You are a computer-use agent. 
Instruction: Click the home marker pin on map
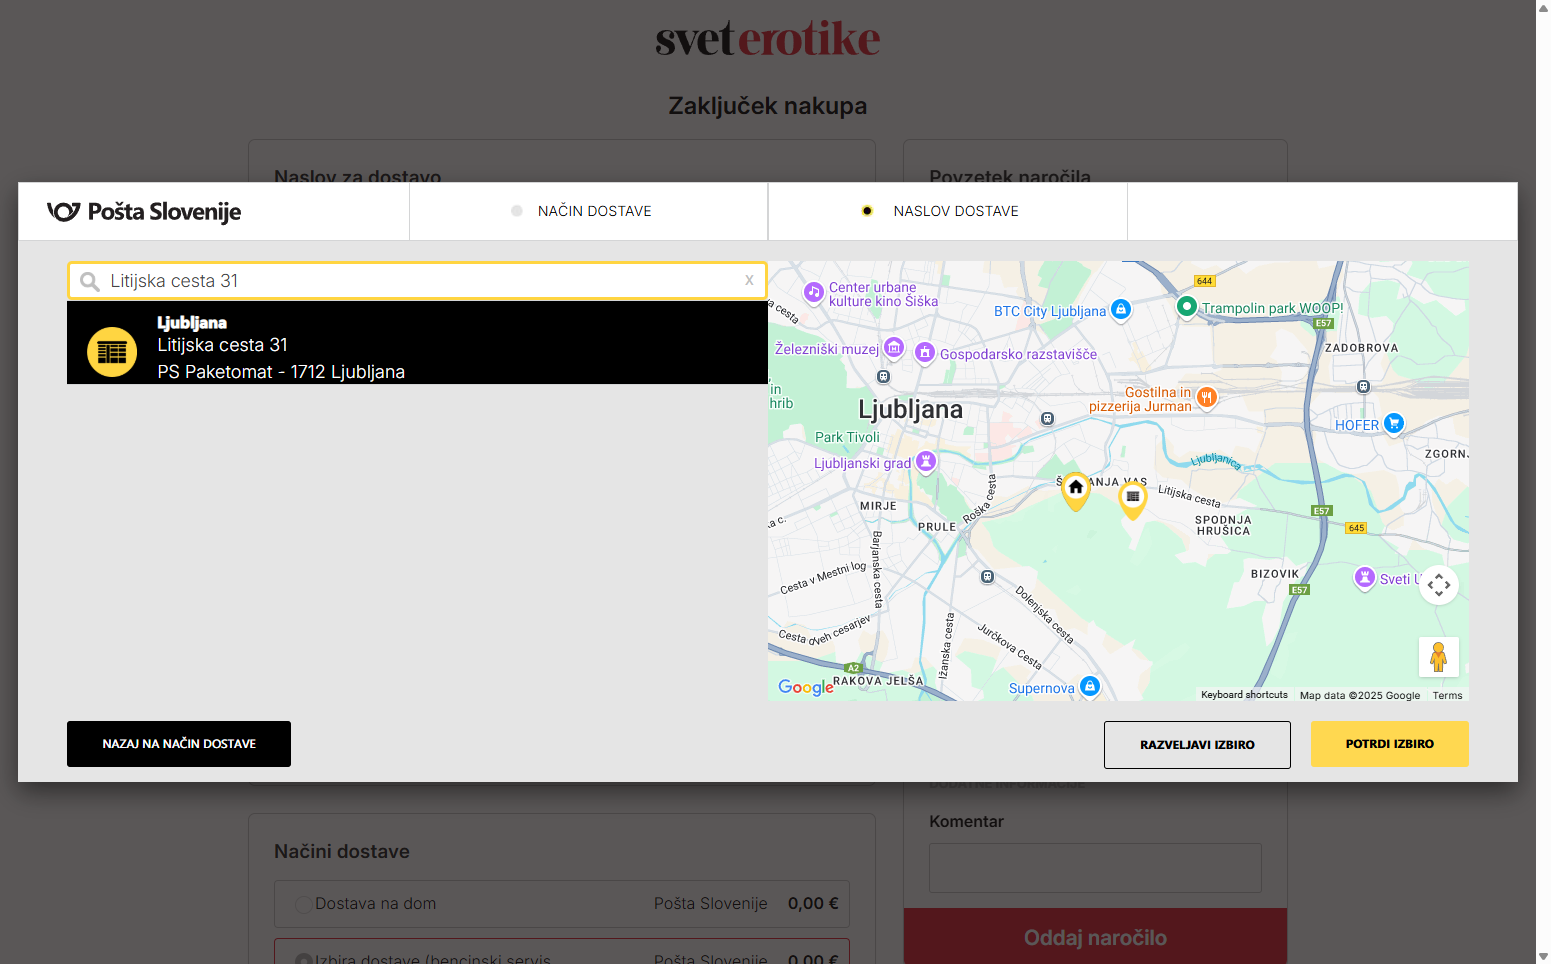pos(1075,489)
